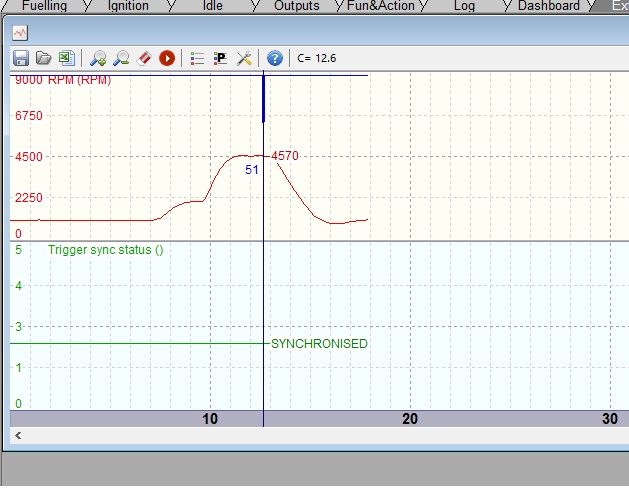Export log to Excel spreadsheet icon

tap(66, 58)
